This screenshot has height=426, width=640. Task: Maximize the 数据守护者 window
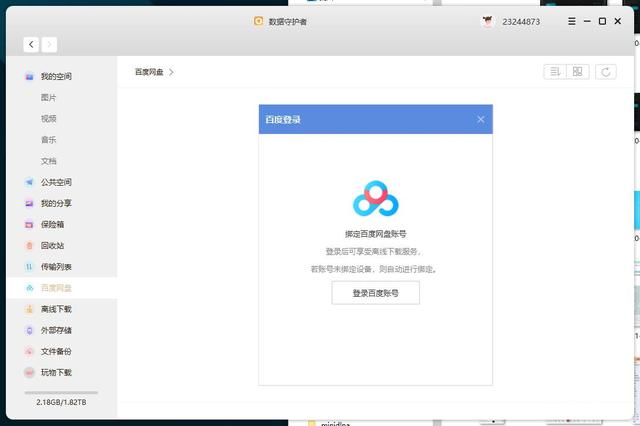pos(602,21)
